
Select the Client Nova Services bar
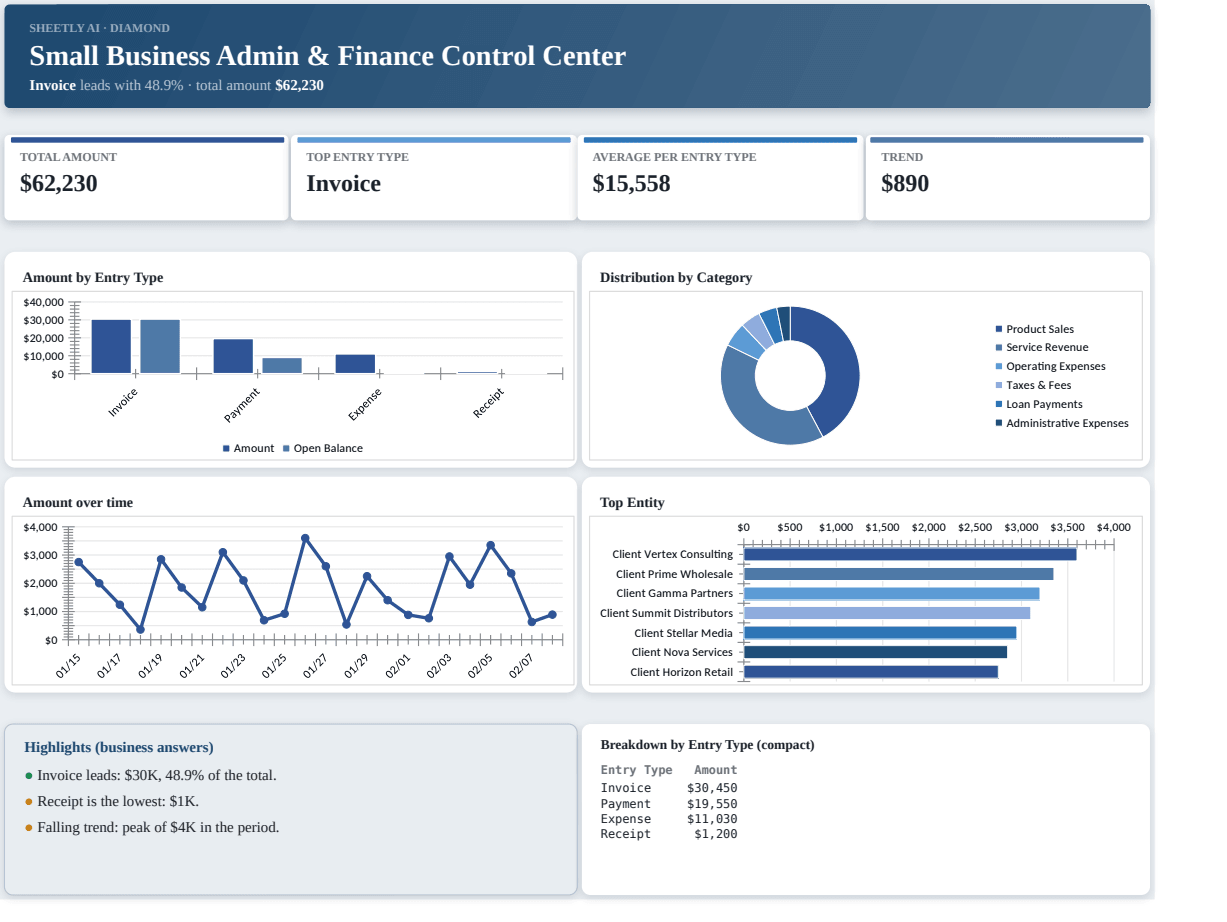[x=875, y=652]
